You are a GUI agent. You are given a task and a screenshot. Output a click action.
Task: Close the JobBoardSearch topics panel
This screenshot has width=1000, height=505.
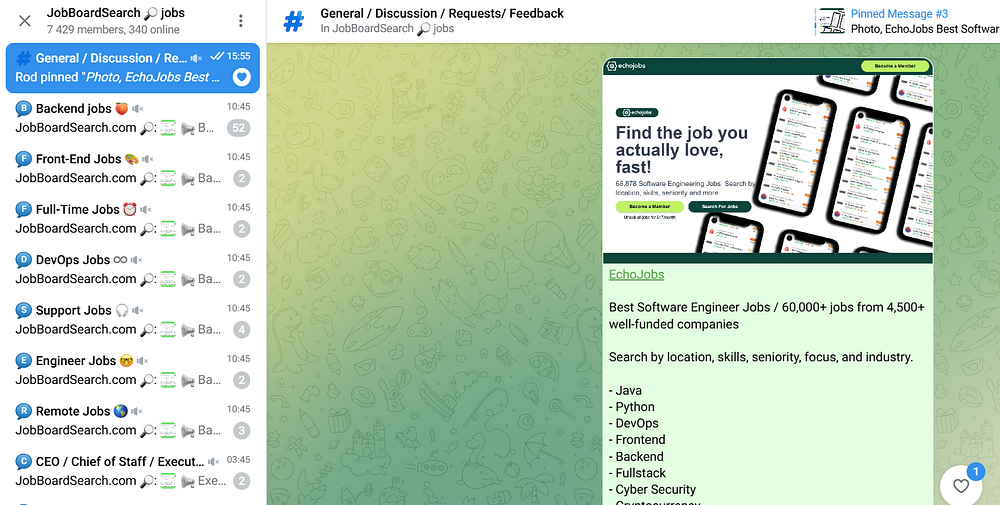[24, 21]
